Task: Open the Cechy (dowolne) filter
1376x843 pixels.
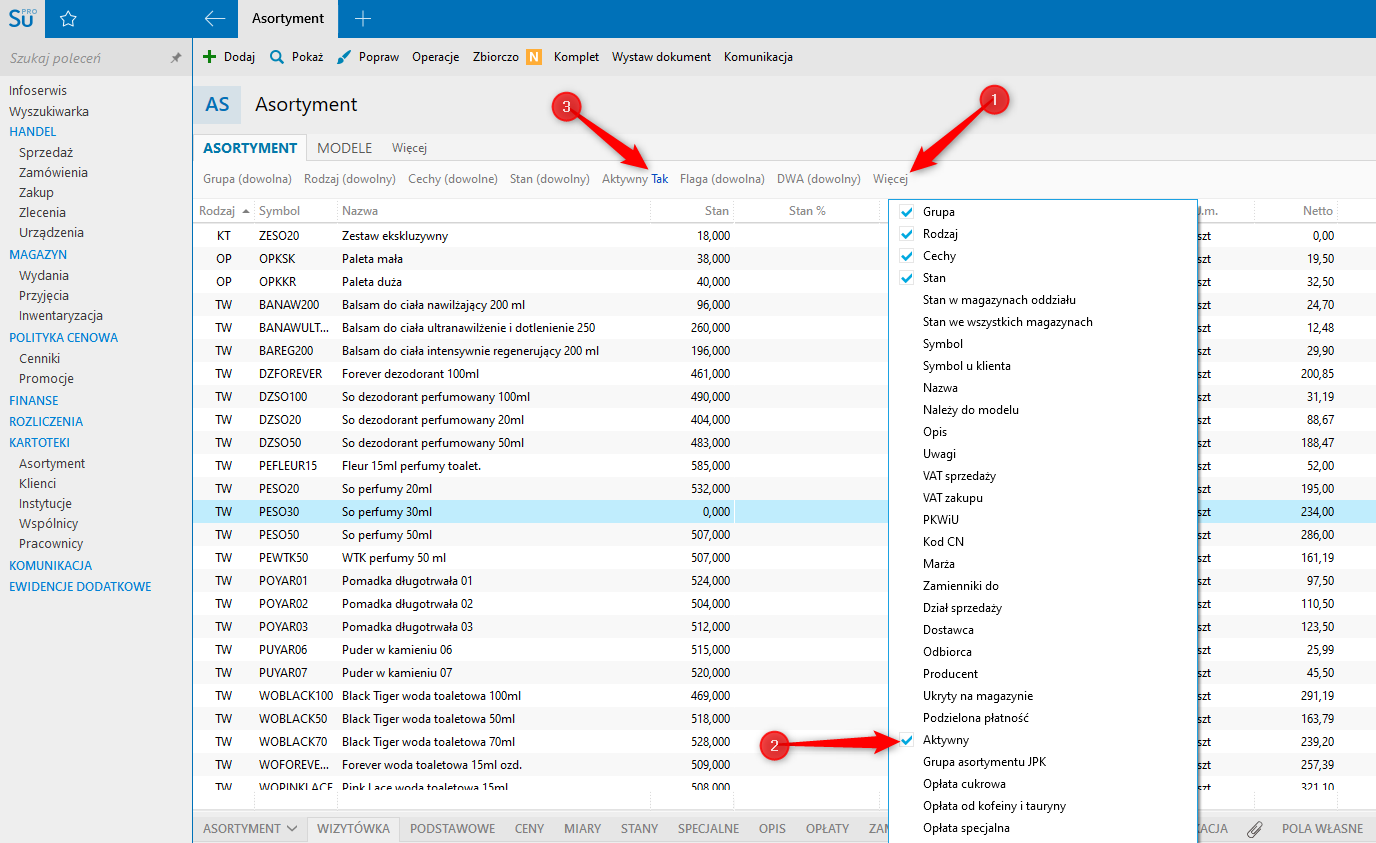Action: tap(453, 179)
